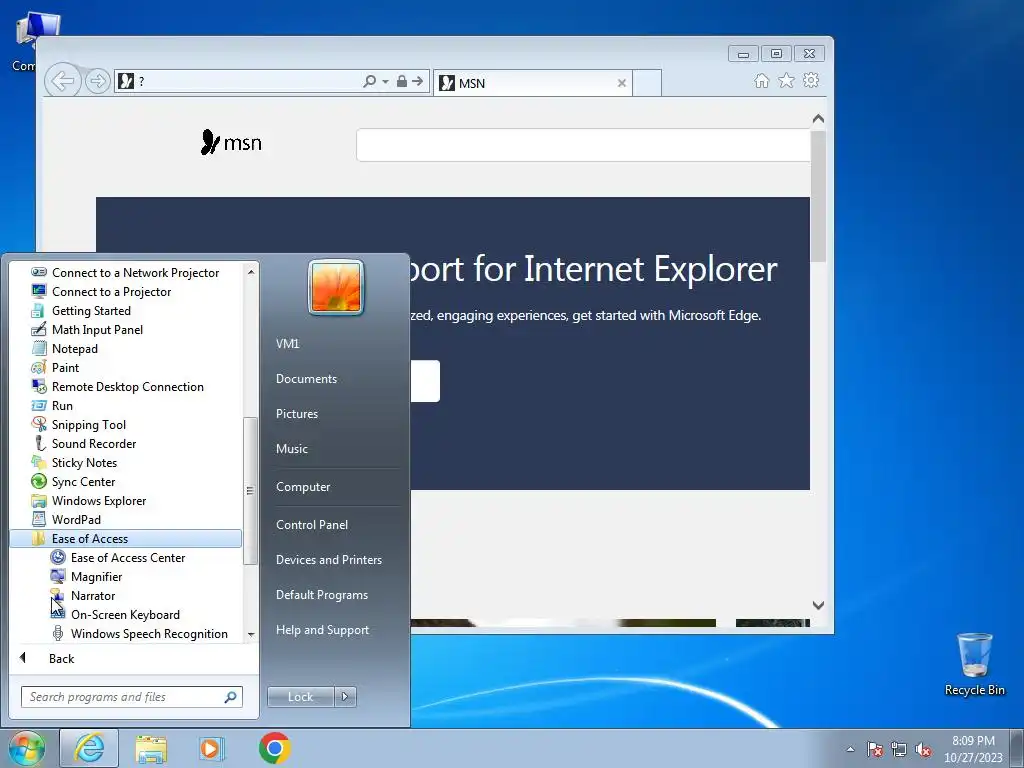1024x768 pixels.
Task: Open Documents from Start menu
Action: click(x=306, y=379)
